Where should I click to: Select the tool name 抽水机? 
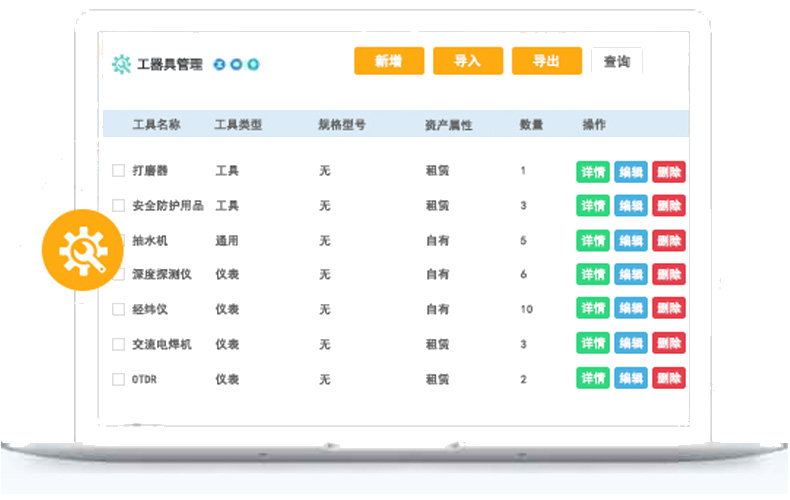click(150, 240)
